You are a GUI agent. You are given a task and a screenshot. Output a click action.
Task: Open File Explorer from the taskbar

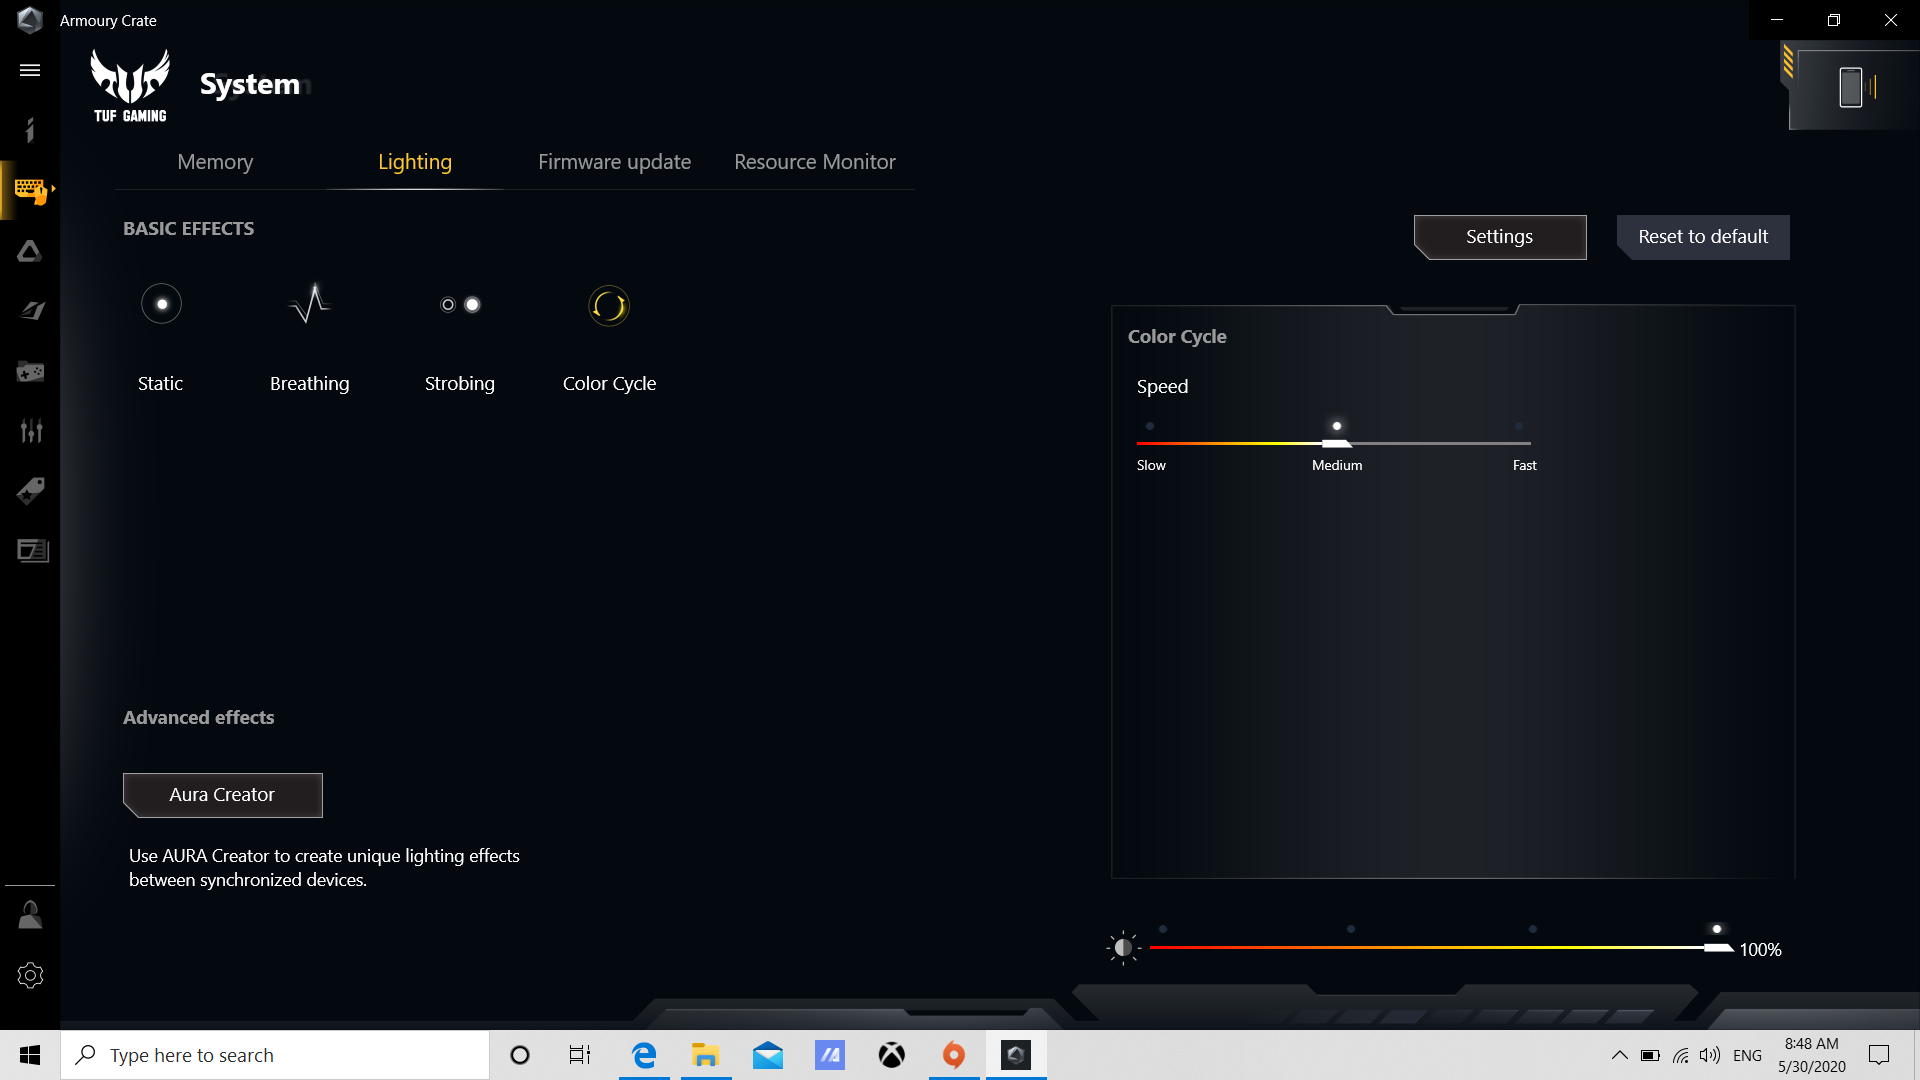click(705, 1055)
